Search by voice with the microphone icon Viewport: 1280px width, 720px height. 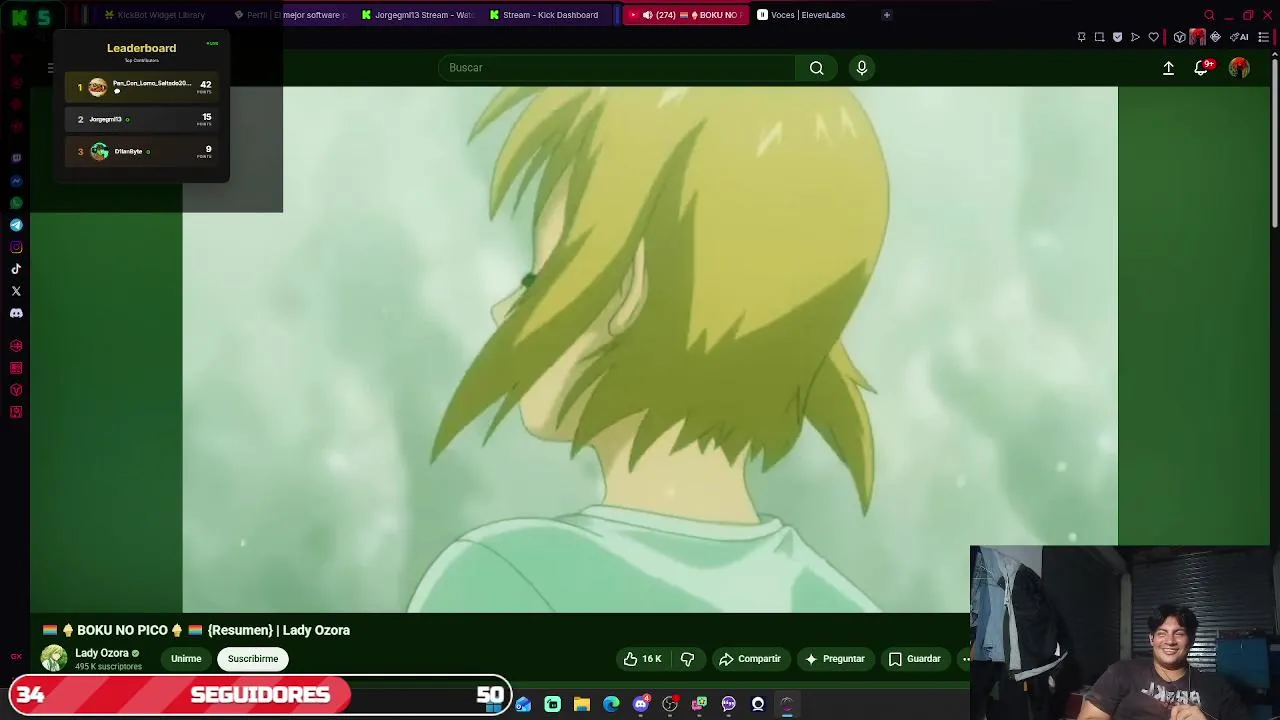pos(862,67)
